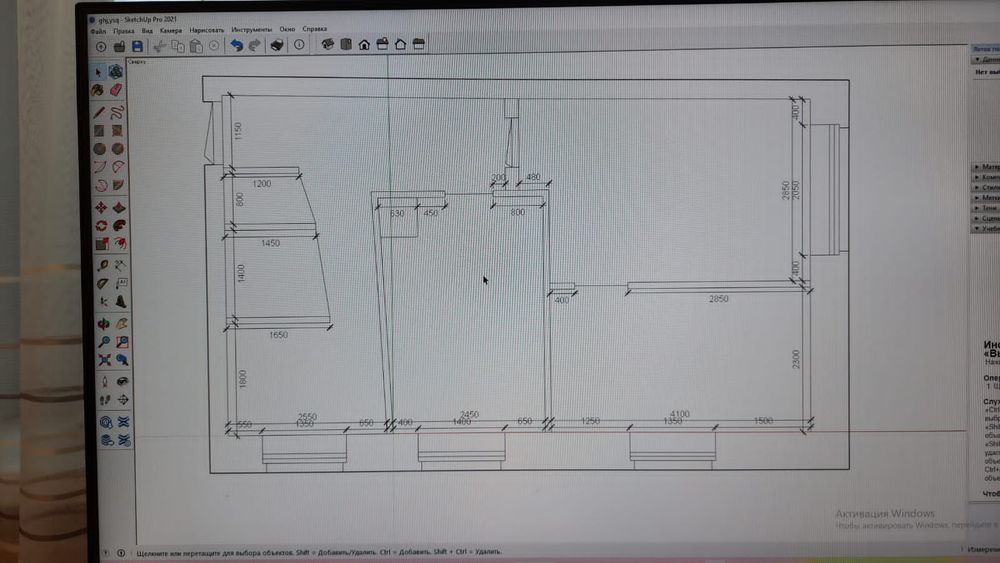
Task: Switch to the Iso view icon
Action: [327, 45]
